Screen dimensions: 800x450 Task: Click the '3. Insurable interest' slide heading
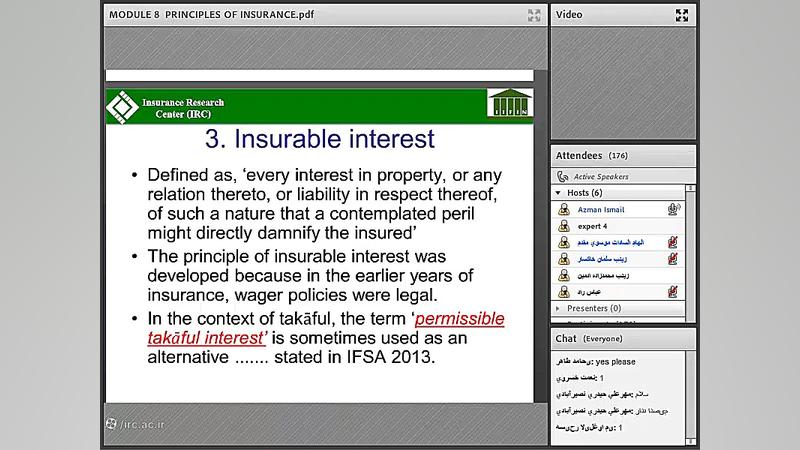tap(320, 139)
